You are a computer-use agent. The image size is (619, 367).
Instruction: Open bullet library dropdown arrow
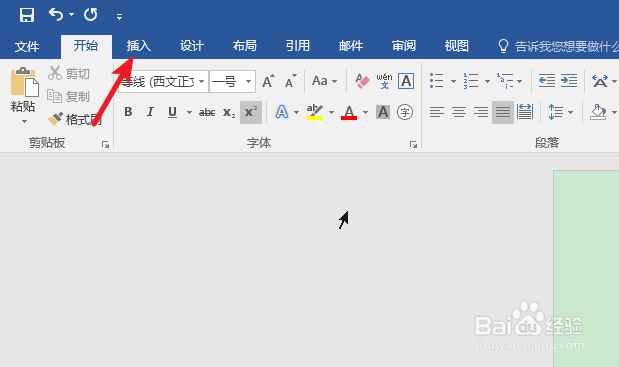(x=453, y=81)
